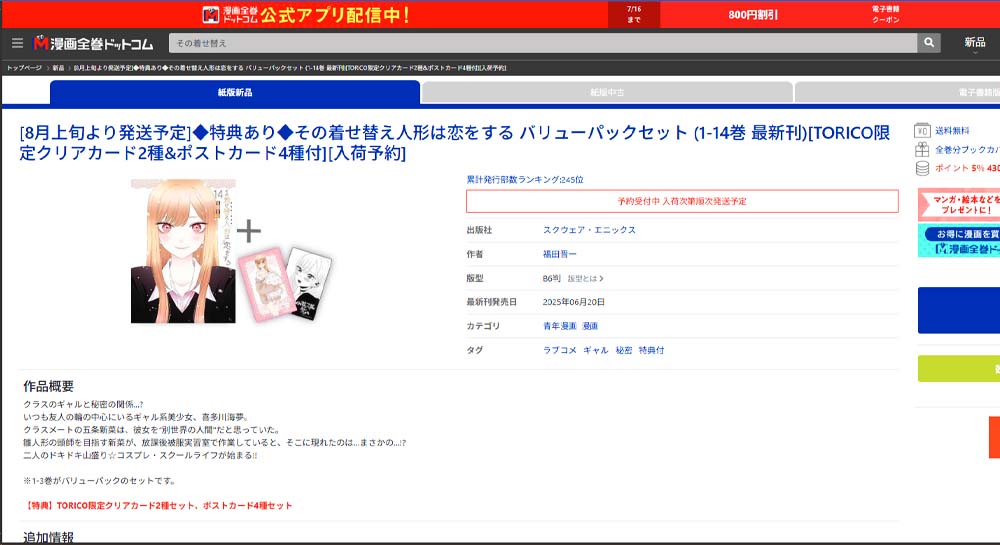Click the monochrome bonus postcard image
1000x545 pixels.
point(309,282)
